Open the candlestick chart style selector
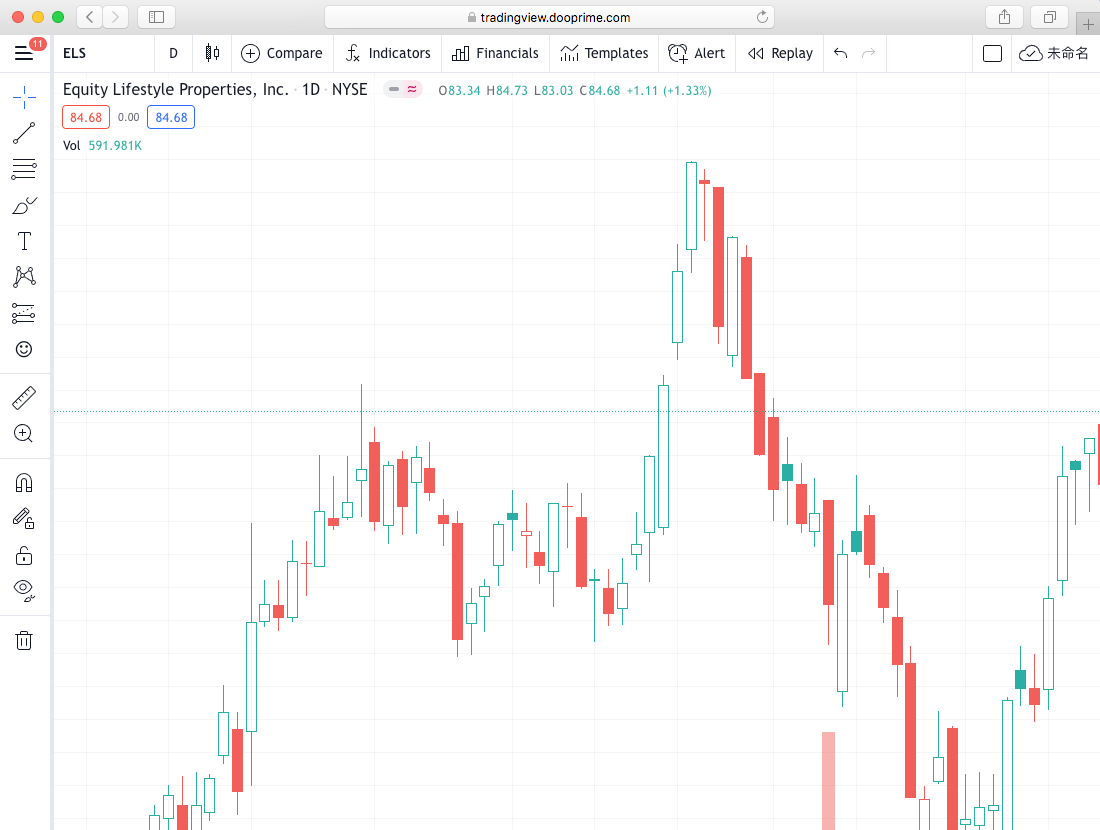This screenshot has width=1100, height=830. 212,53
